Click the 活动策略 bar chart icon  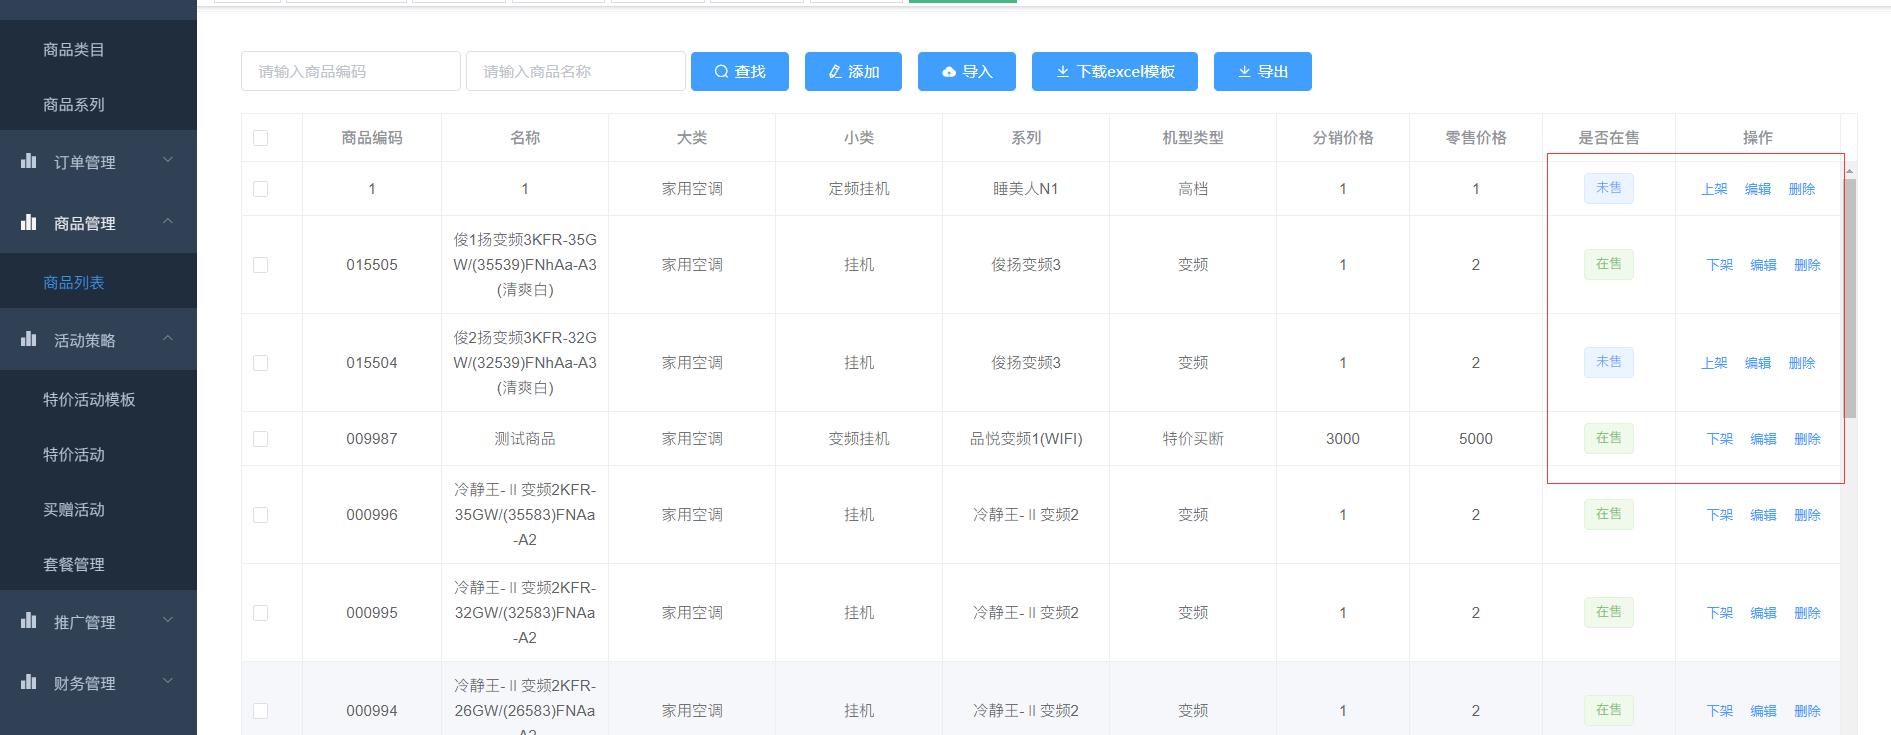(x=29, y=339)
